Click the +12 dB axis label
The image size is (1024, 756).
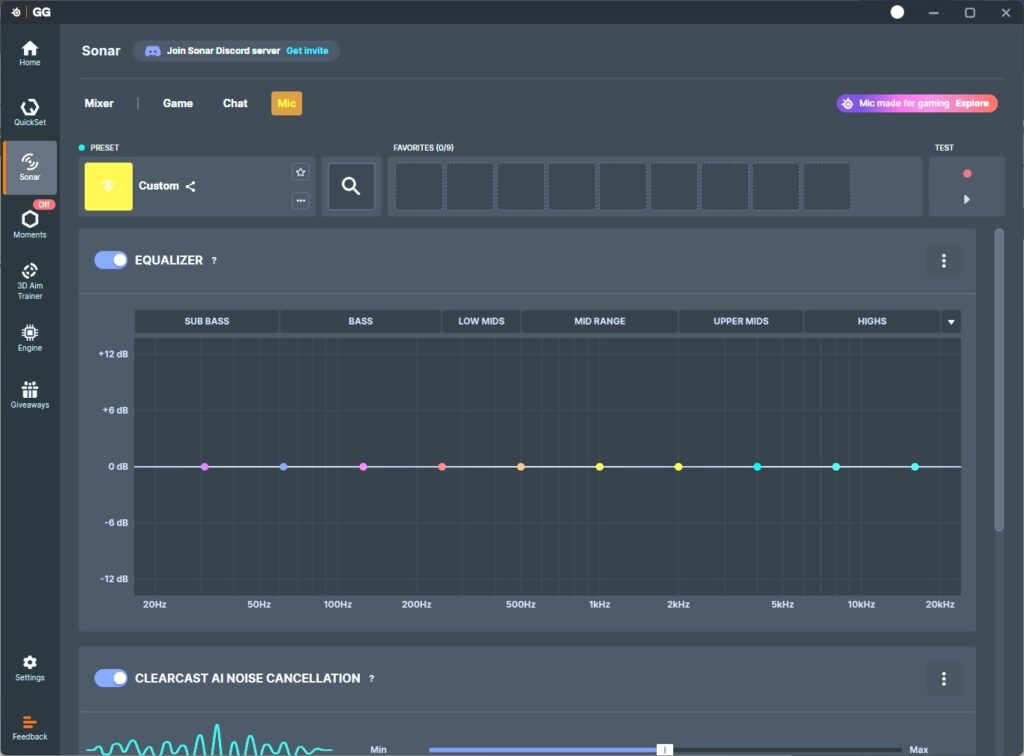(x=113, y=354)
